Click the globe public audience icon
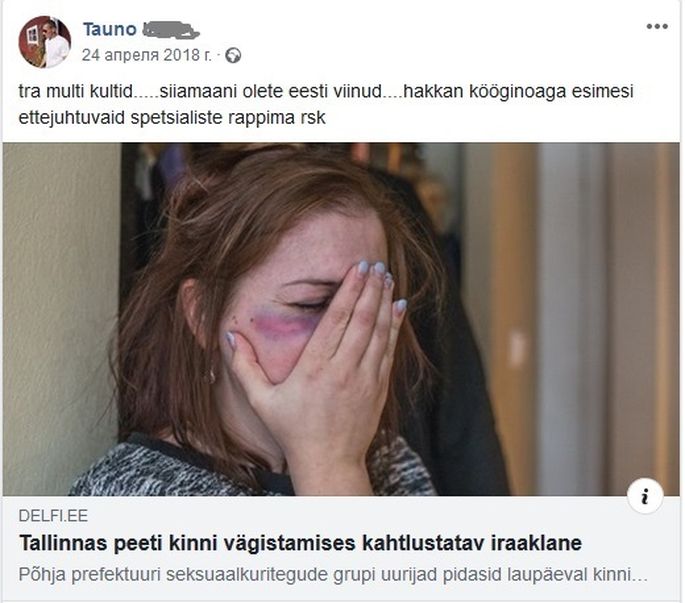 (233, 55)
